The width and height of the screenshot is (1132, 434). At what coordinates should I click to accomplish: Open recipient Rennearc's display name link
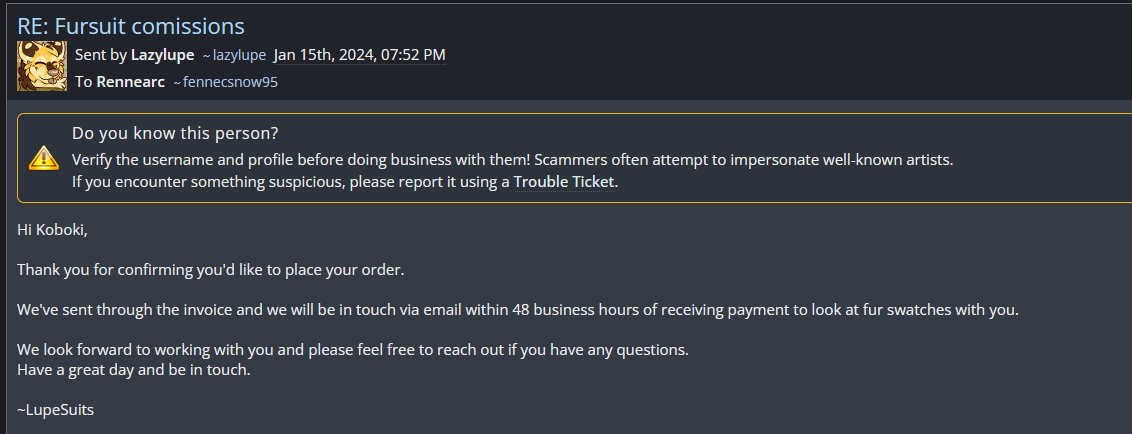click(x=130, y=82)
